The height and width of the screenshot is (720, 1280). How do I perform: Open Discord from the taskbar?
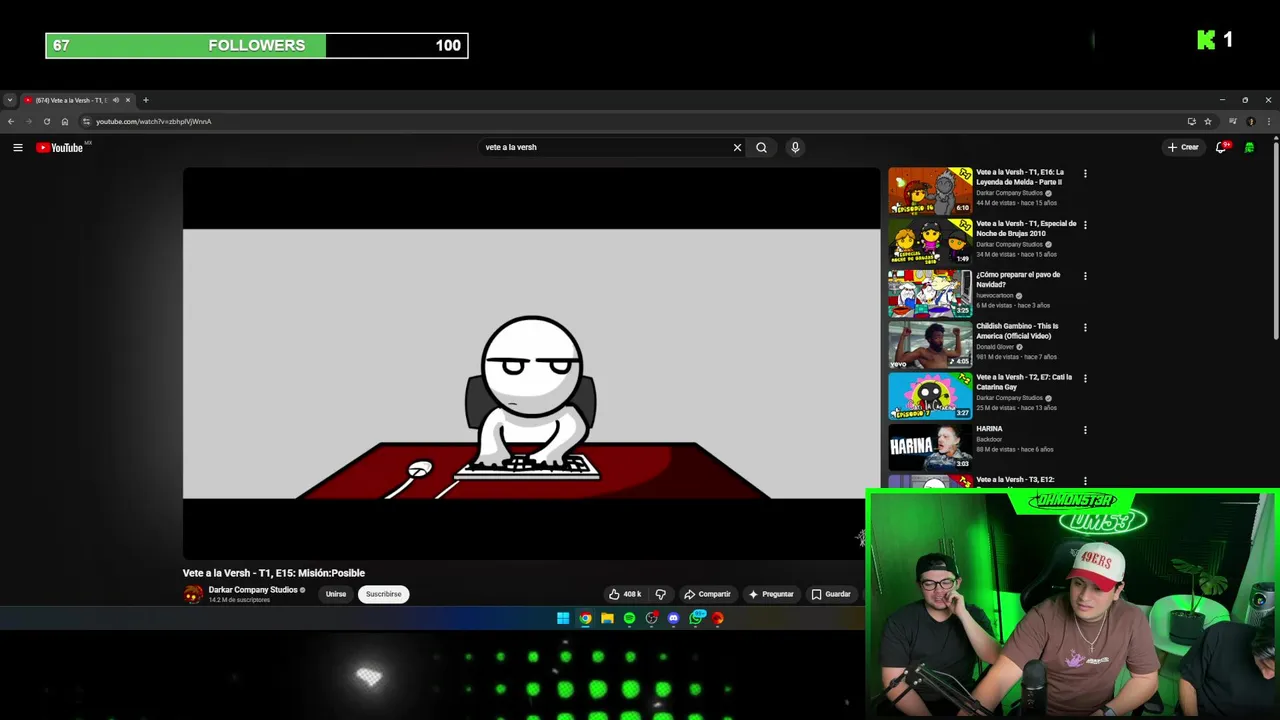pos(673,618)
